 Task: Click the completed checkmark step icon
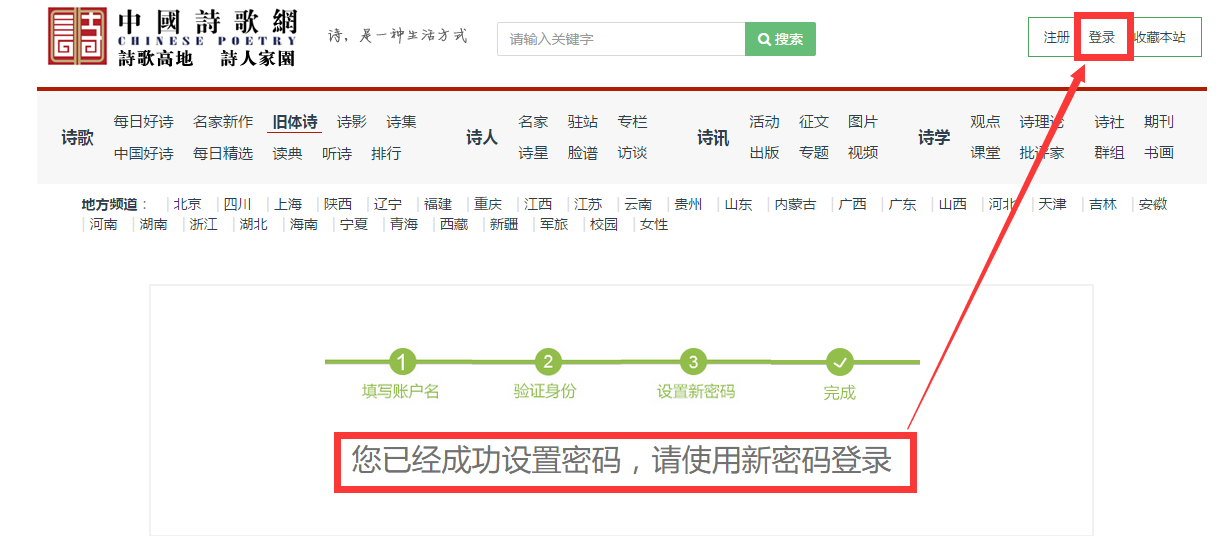tap(840, 361)
